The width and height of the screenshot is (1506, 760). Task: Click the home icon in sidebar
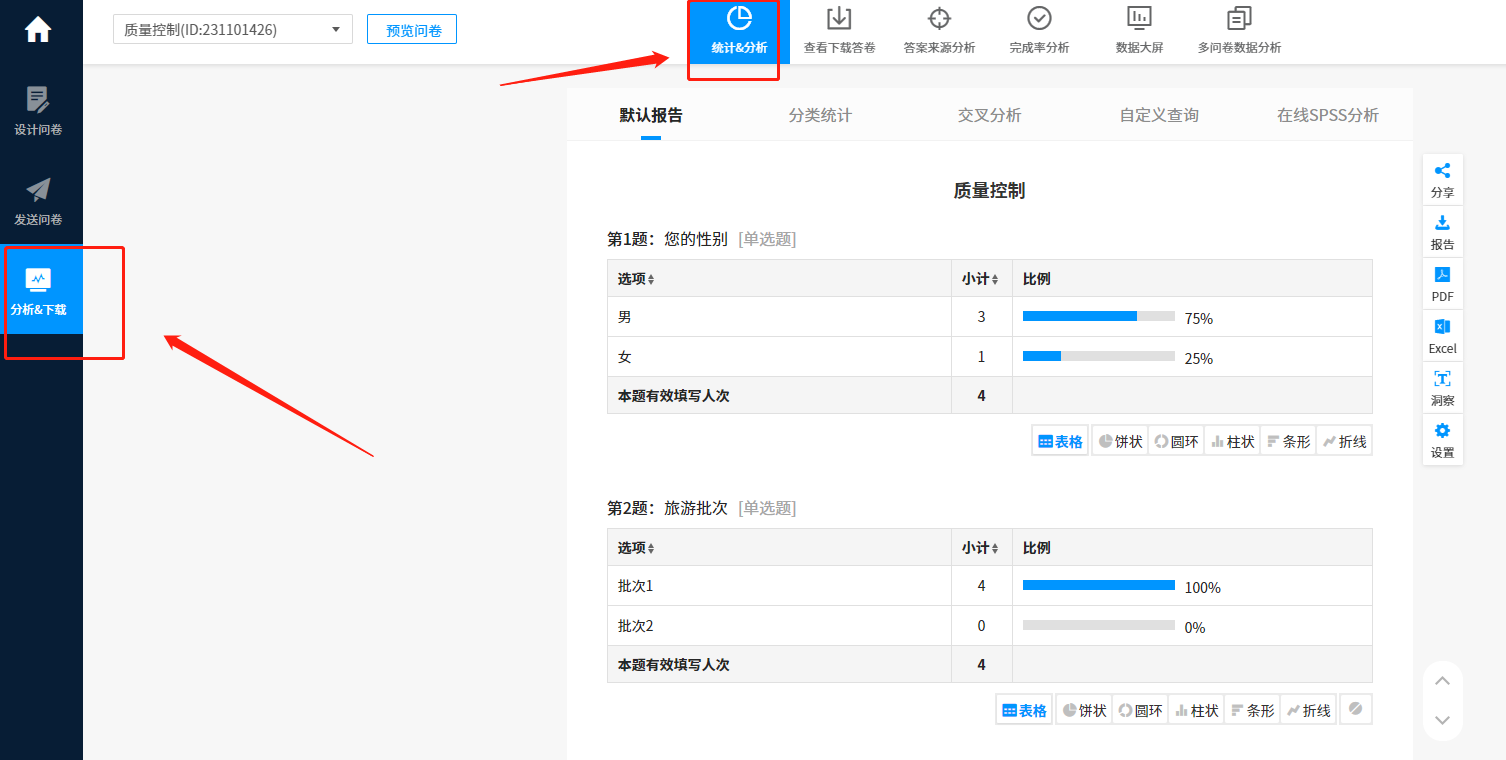[38, 30]
